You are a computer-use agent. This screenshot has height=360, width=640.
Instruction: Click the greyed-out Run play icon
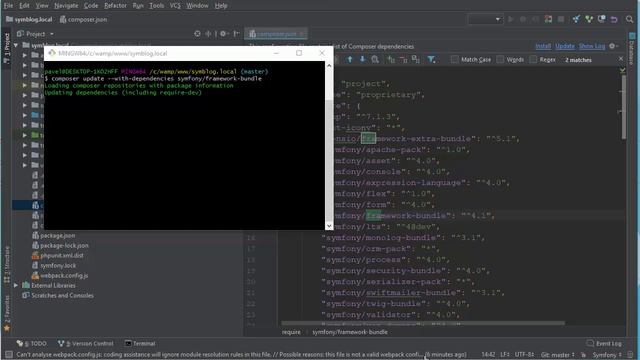click(510, 19)
